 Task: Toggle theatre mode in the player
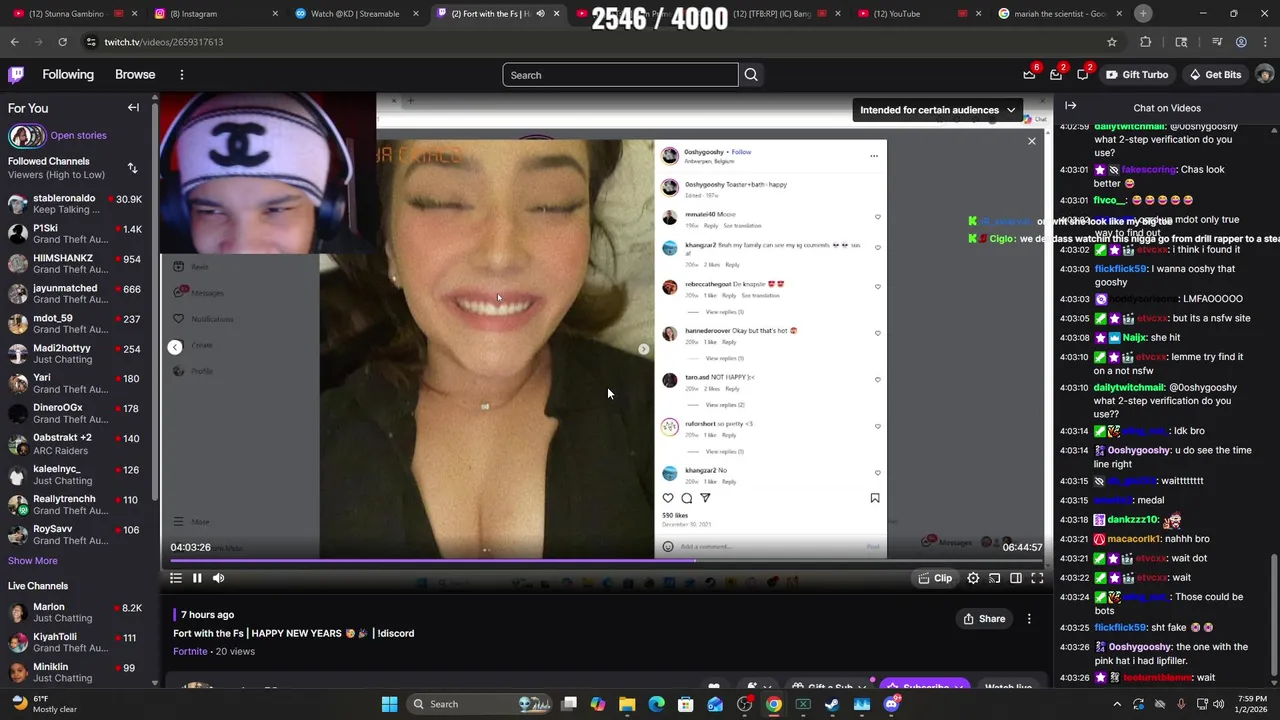tap(1015, 578)
